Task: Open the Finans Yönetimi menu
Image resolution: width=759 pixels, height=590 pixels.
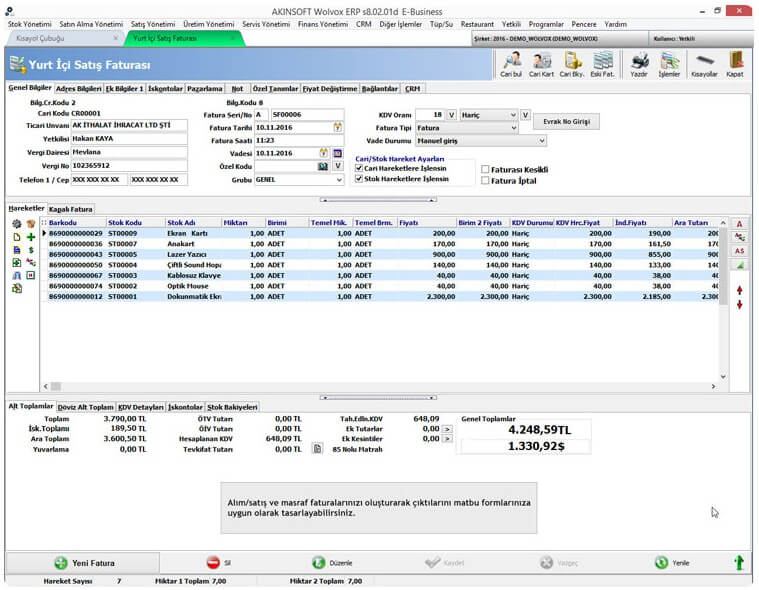Action: [x=323, y=24]
